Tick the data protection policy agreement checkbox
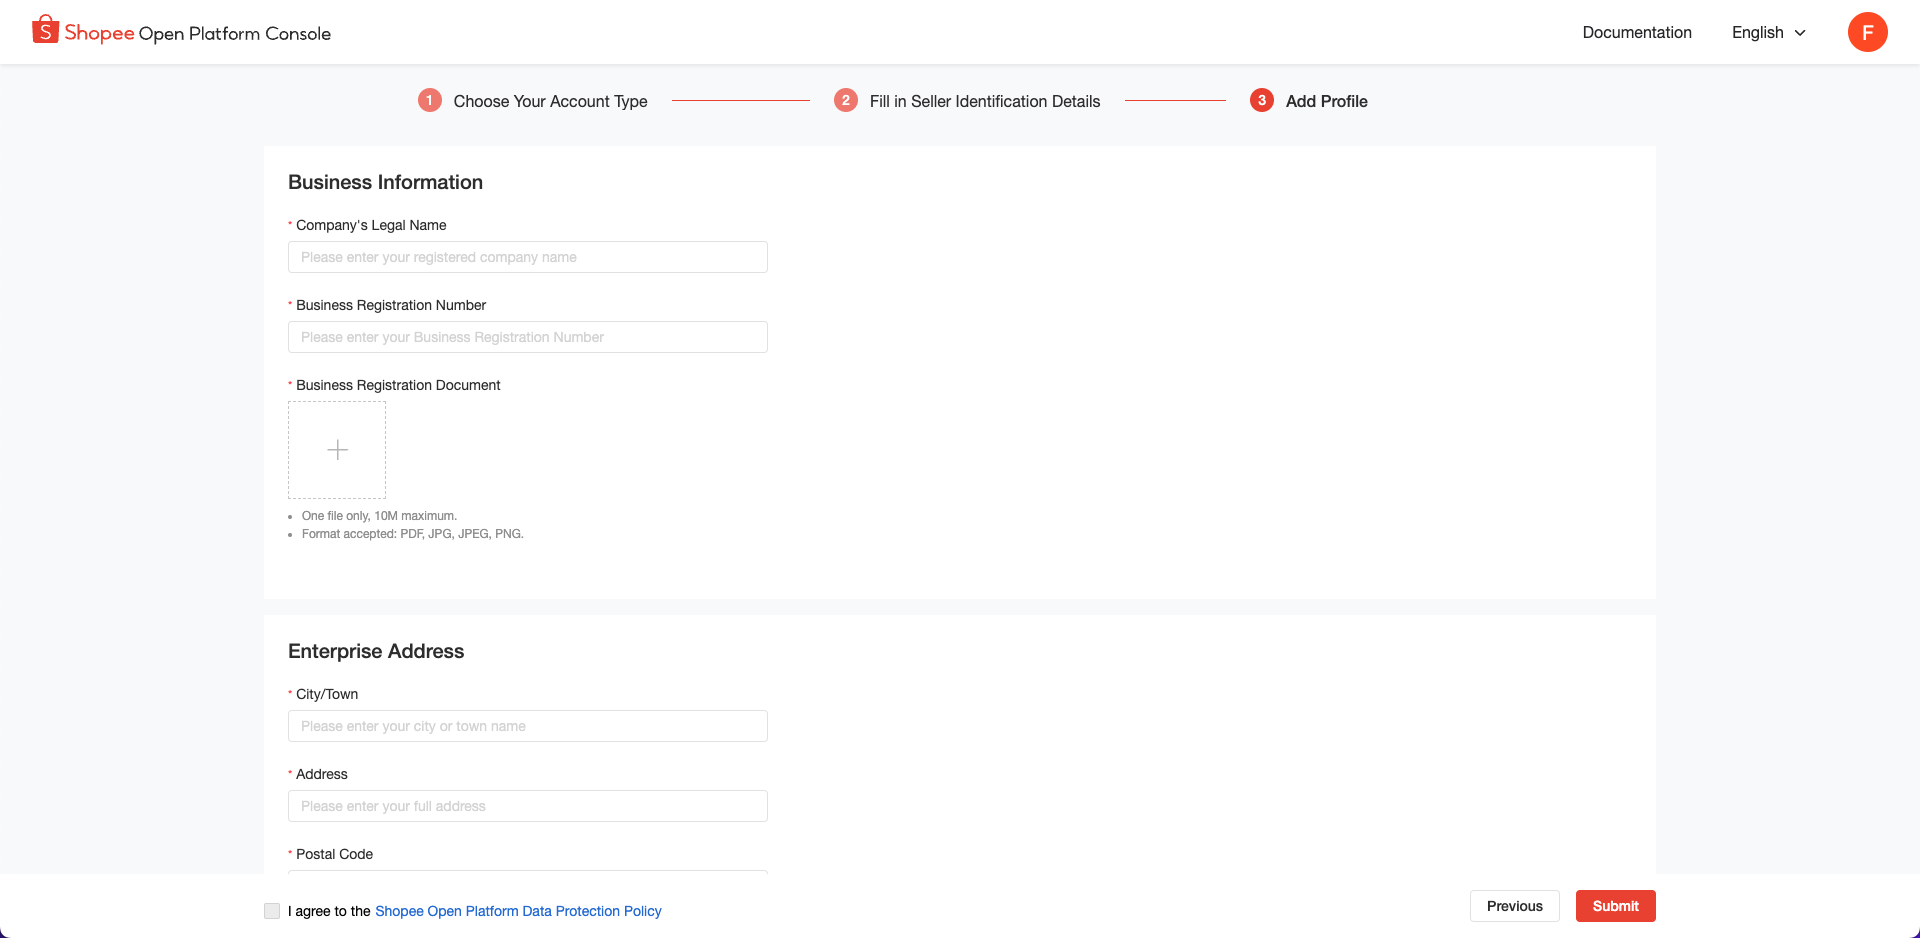 [272, 911]
